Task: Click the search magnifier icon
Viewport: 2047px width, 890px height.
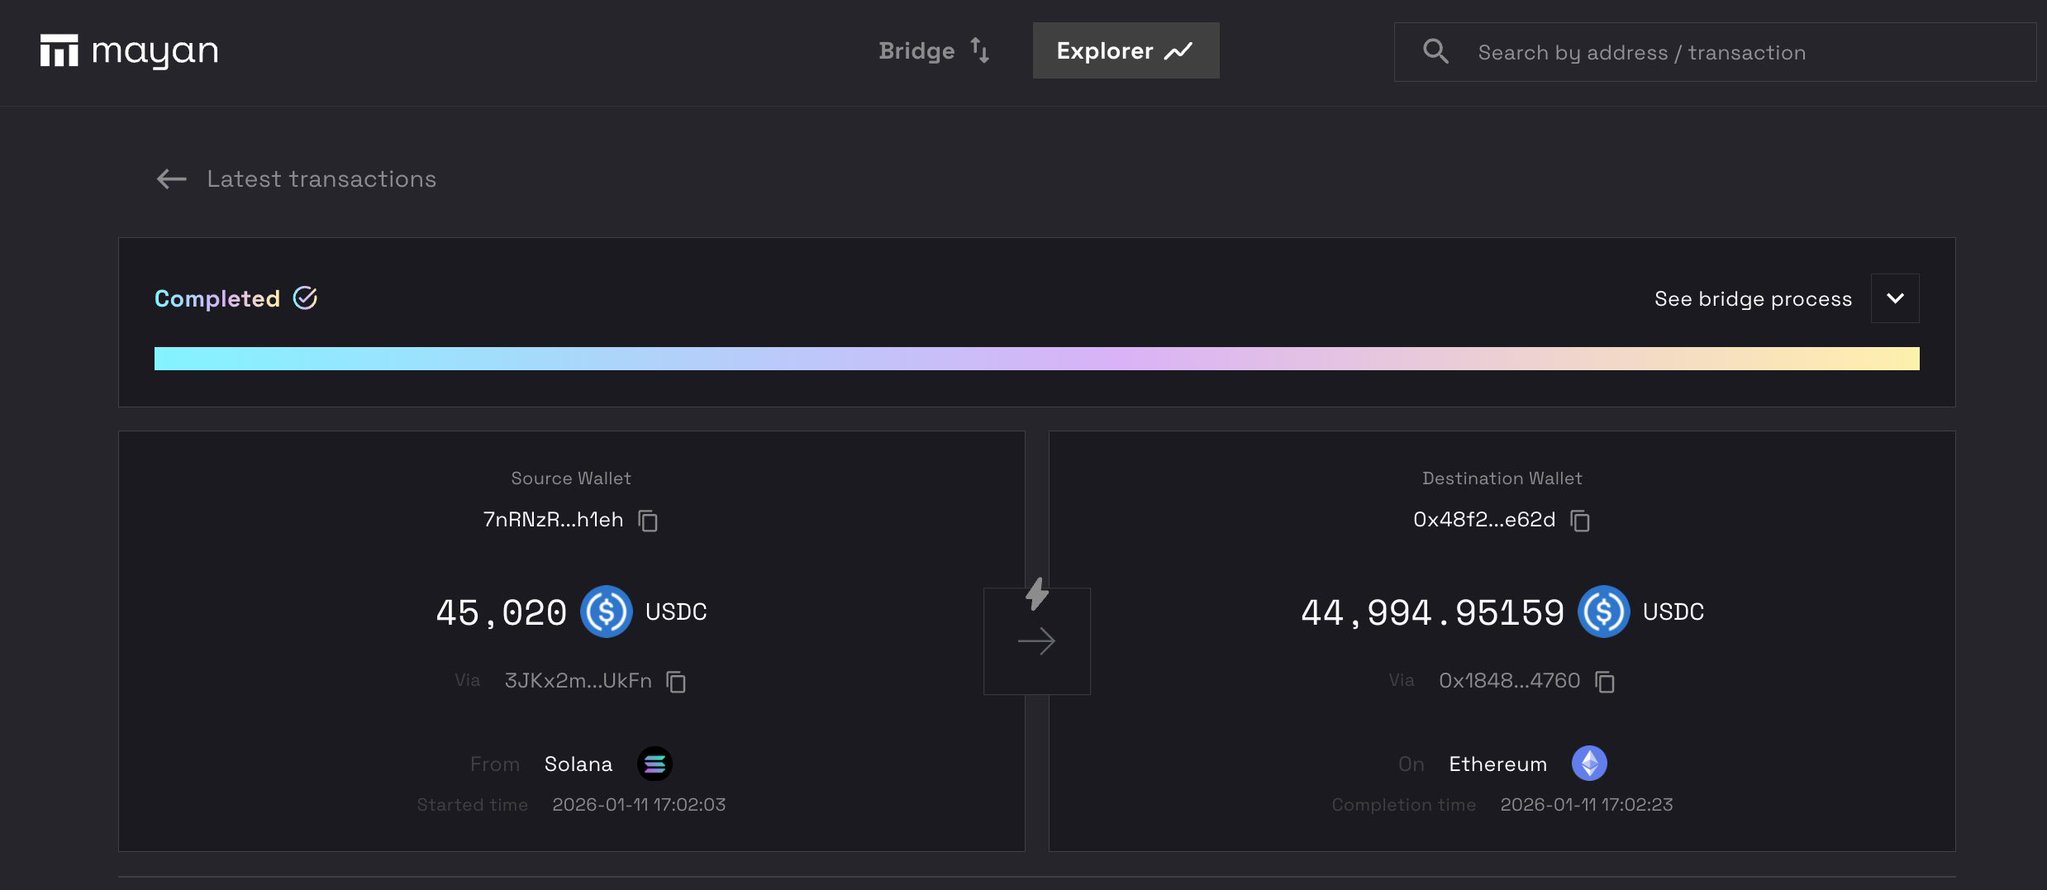Action: 1435,52
